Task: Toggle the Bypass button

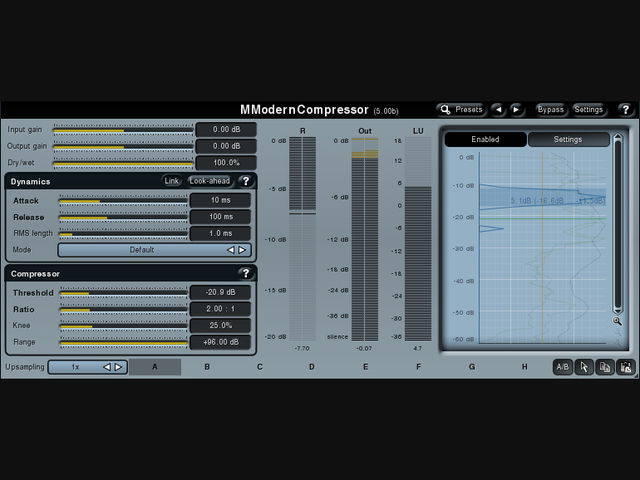Action: point(550,109)
